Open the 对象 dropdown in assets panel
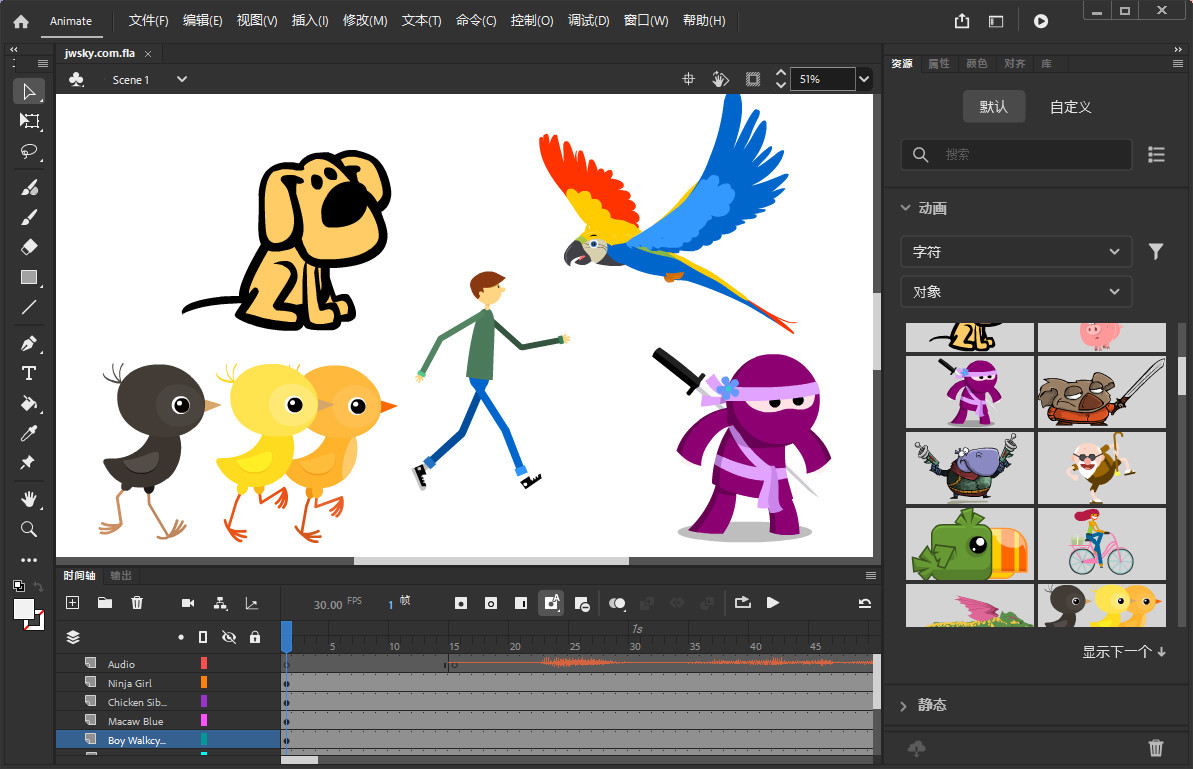The width and height of the screenshot is (1193, 769). (x=1016, y=291)
